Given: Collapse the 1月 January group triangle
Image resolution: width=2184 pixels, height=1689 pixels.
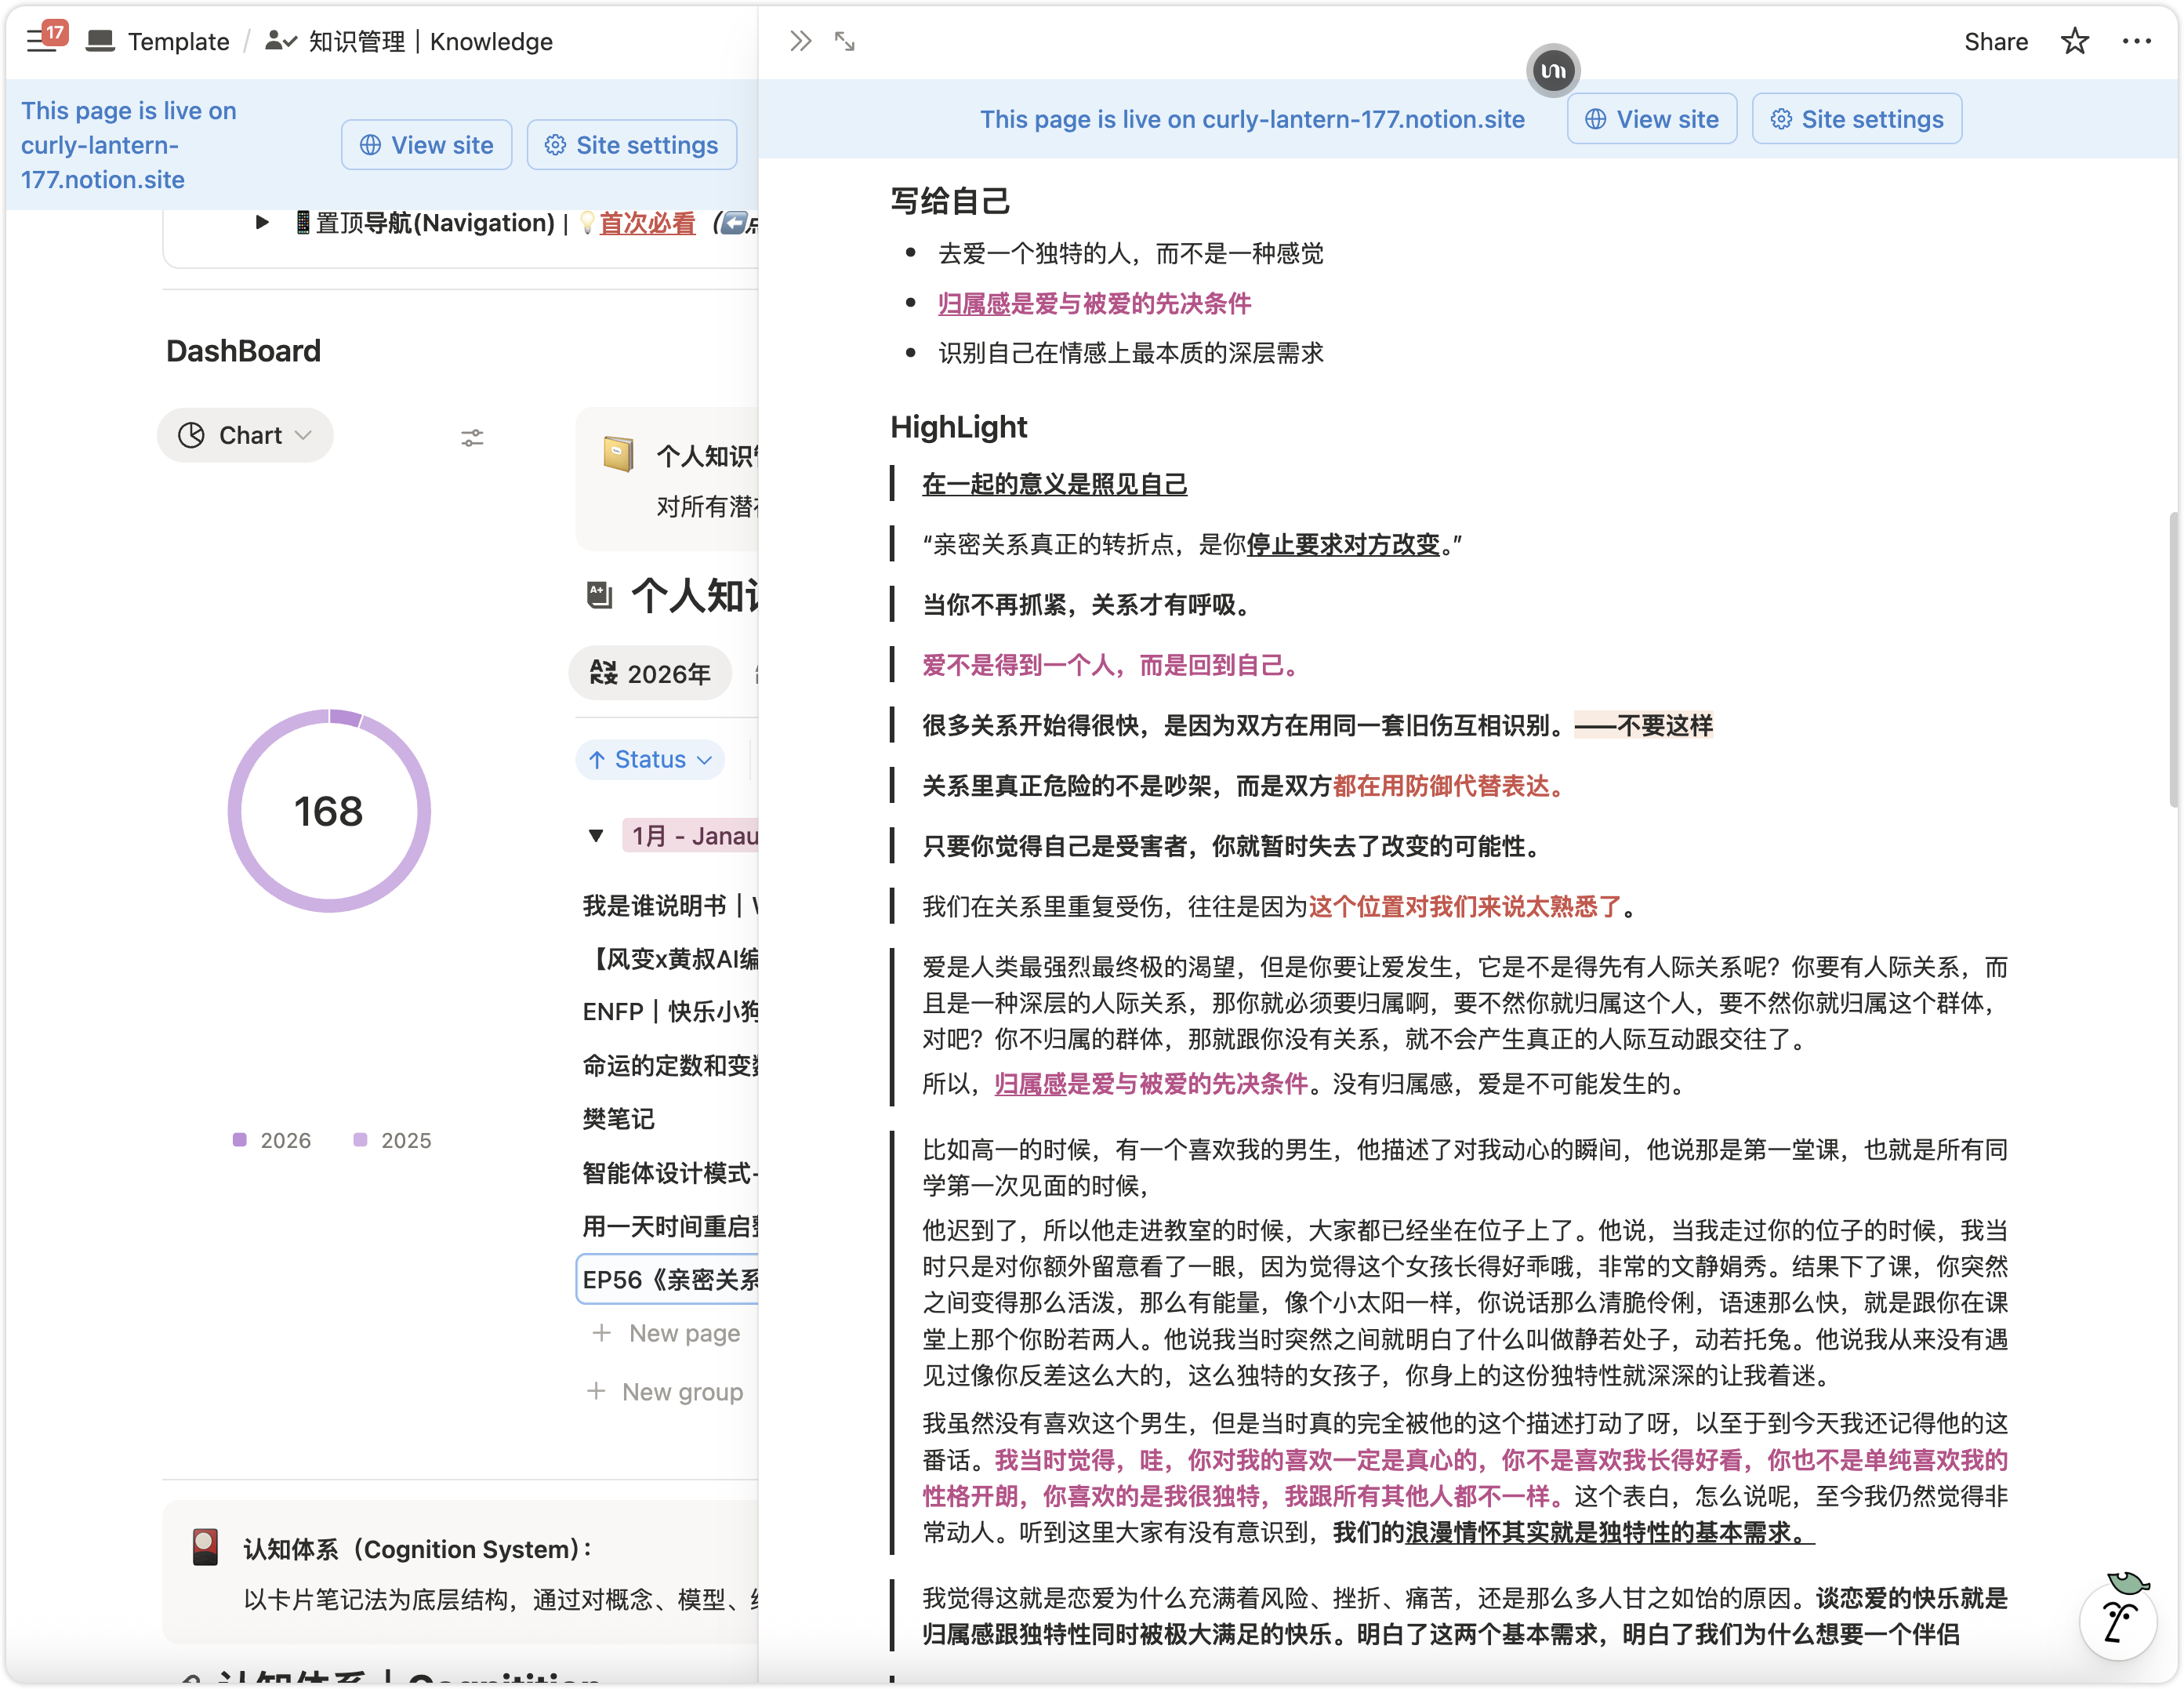Looking at the screenshot, I should click(596, 835).
